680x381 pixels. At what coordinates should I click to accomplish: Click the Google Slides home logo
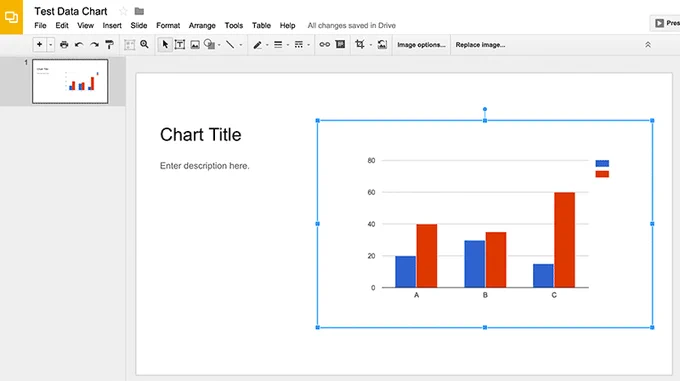click(11, 17)
